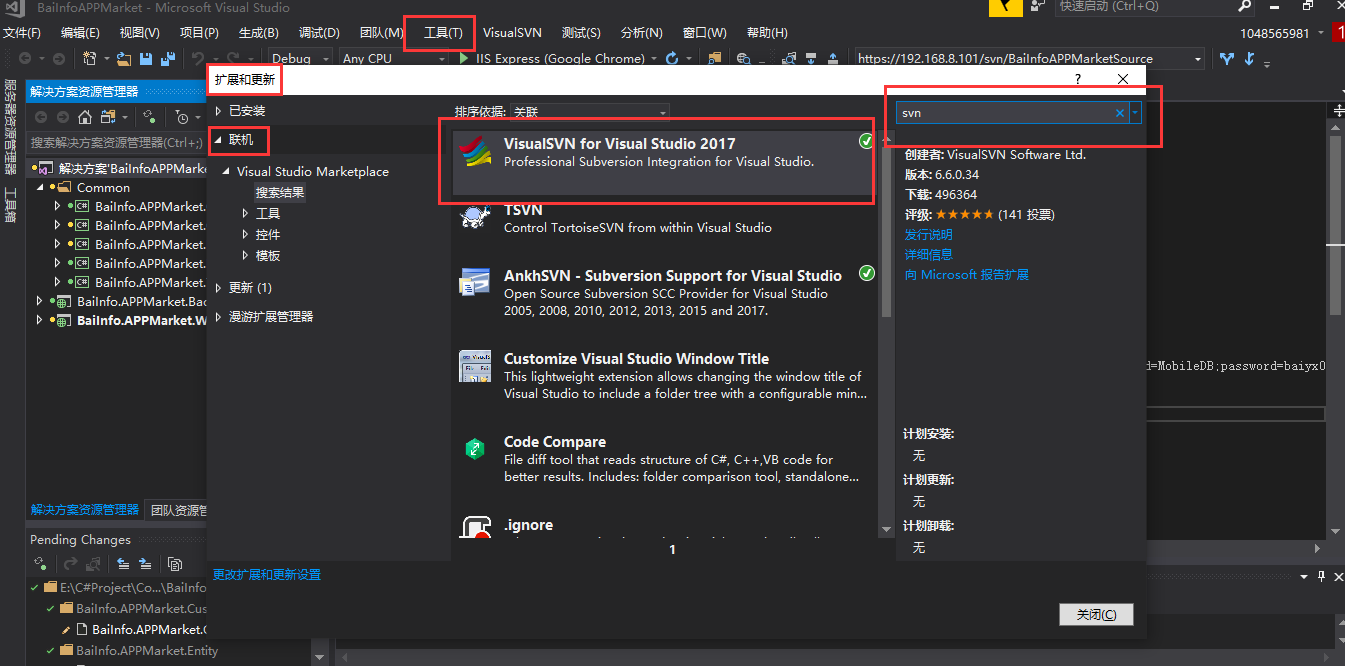Image resolution: width=1345 pixels, height=666 pixels.
Task: Click the 关闭(C) button
Action: point(1096,614)
